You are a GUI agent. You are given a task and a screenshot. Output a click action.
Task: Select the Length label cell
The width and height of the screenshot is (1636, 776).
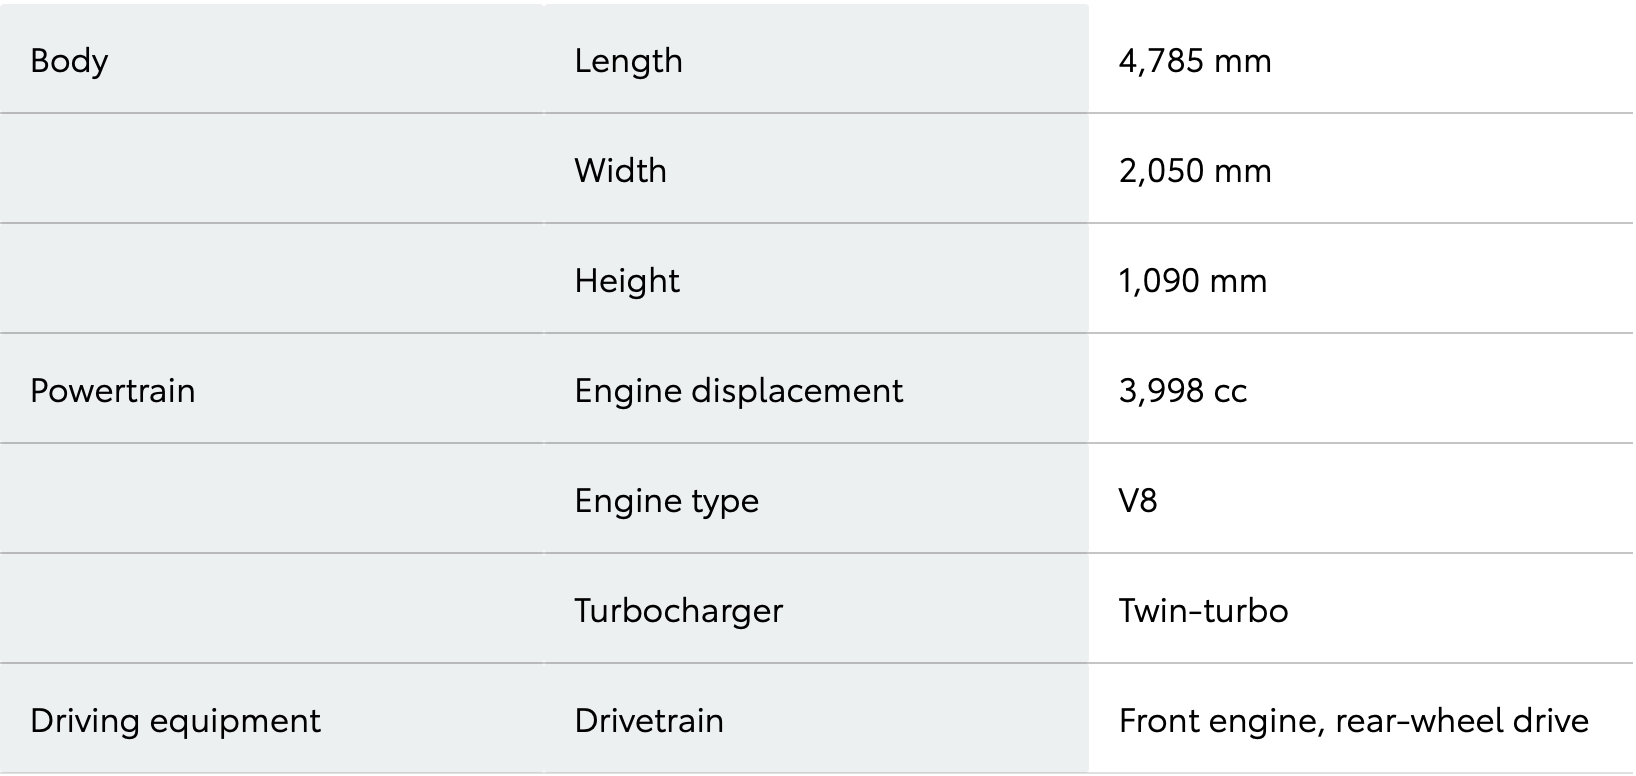point(628,60)
